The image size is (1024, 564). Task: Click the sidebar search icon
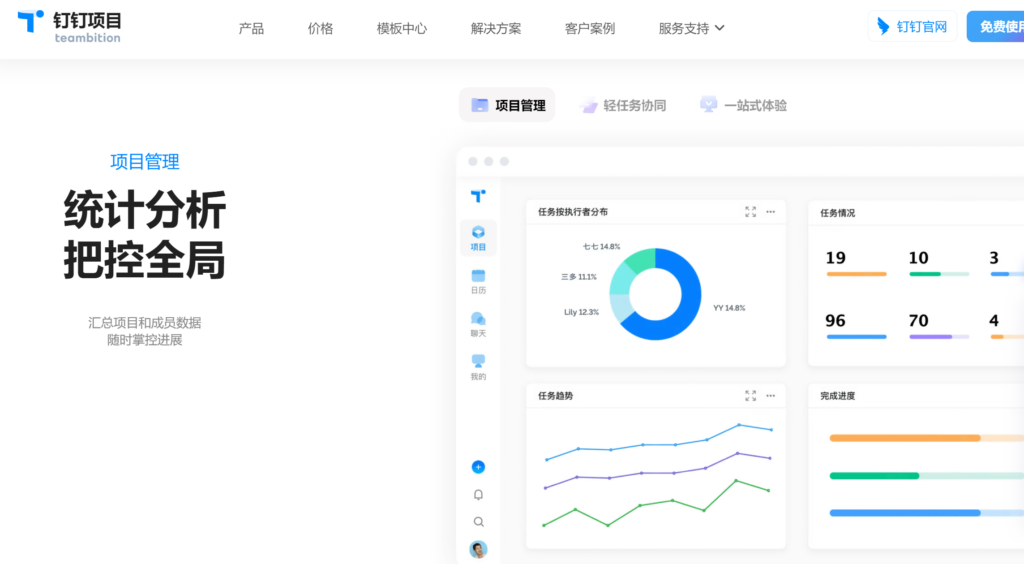478,522
